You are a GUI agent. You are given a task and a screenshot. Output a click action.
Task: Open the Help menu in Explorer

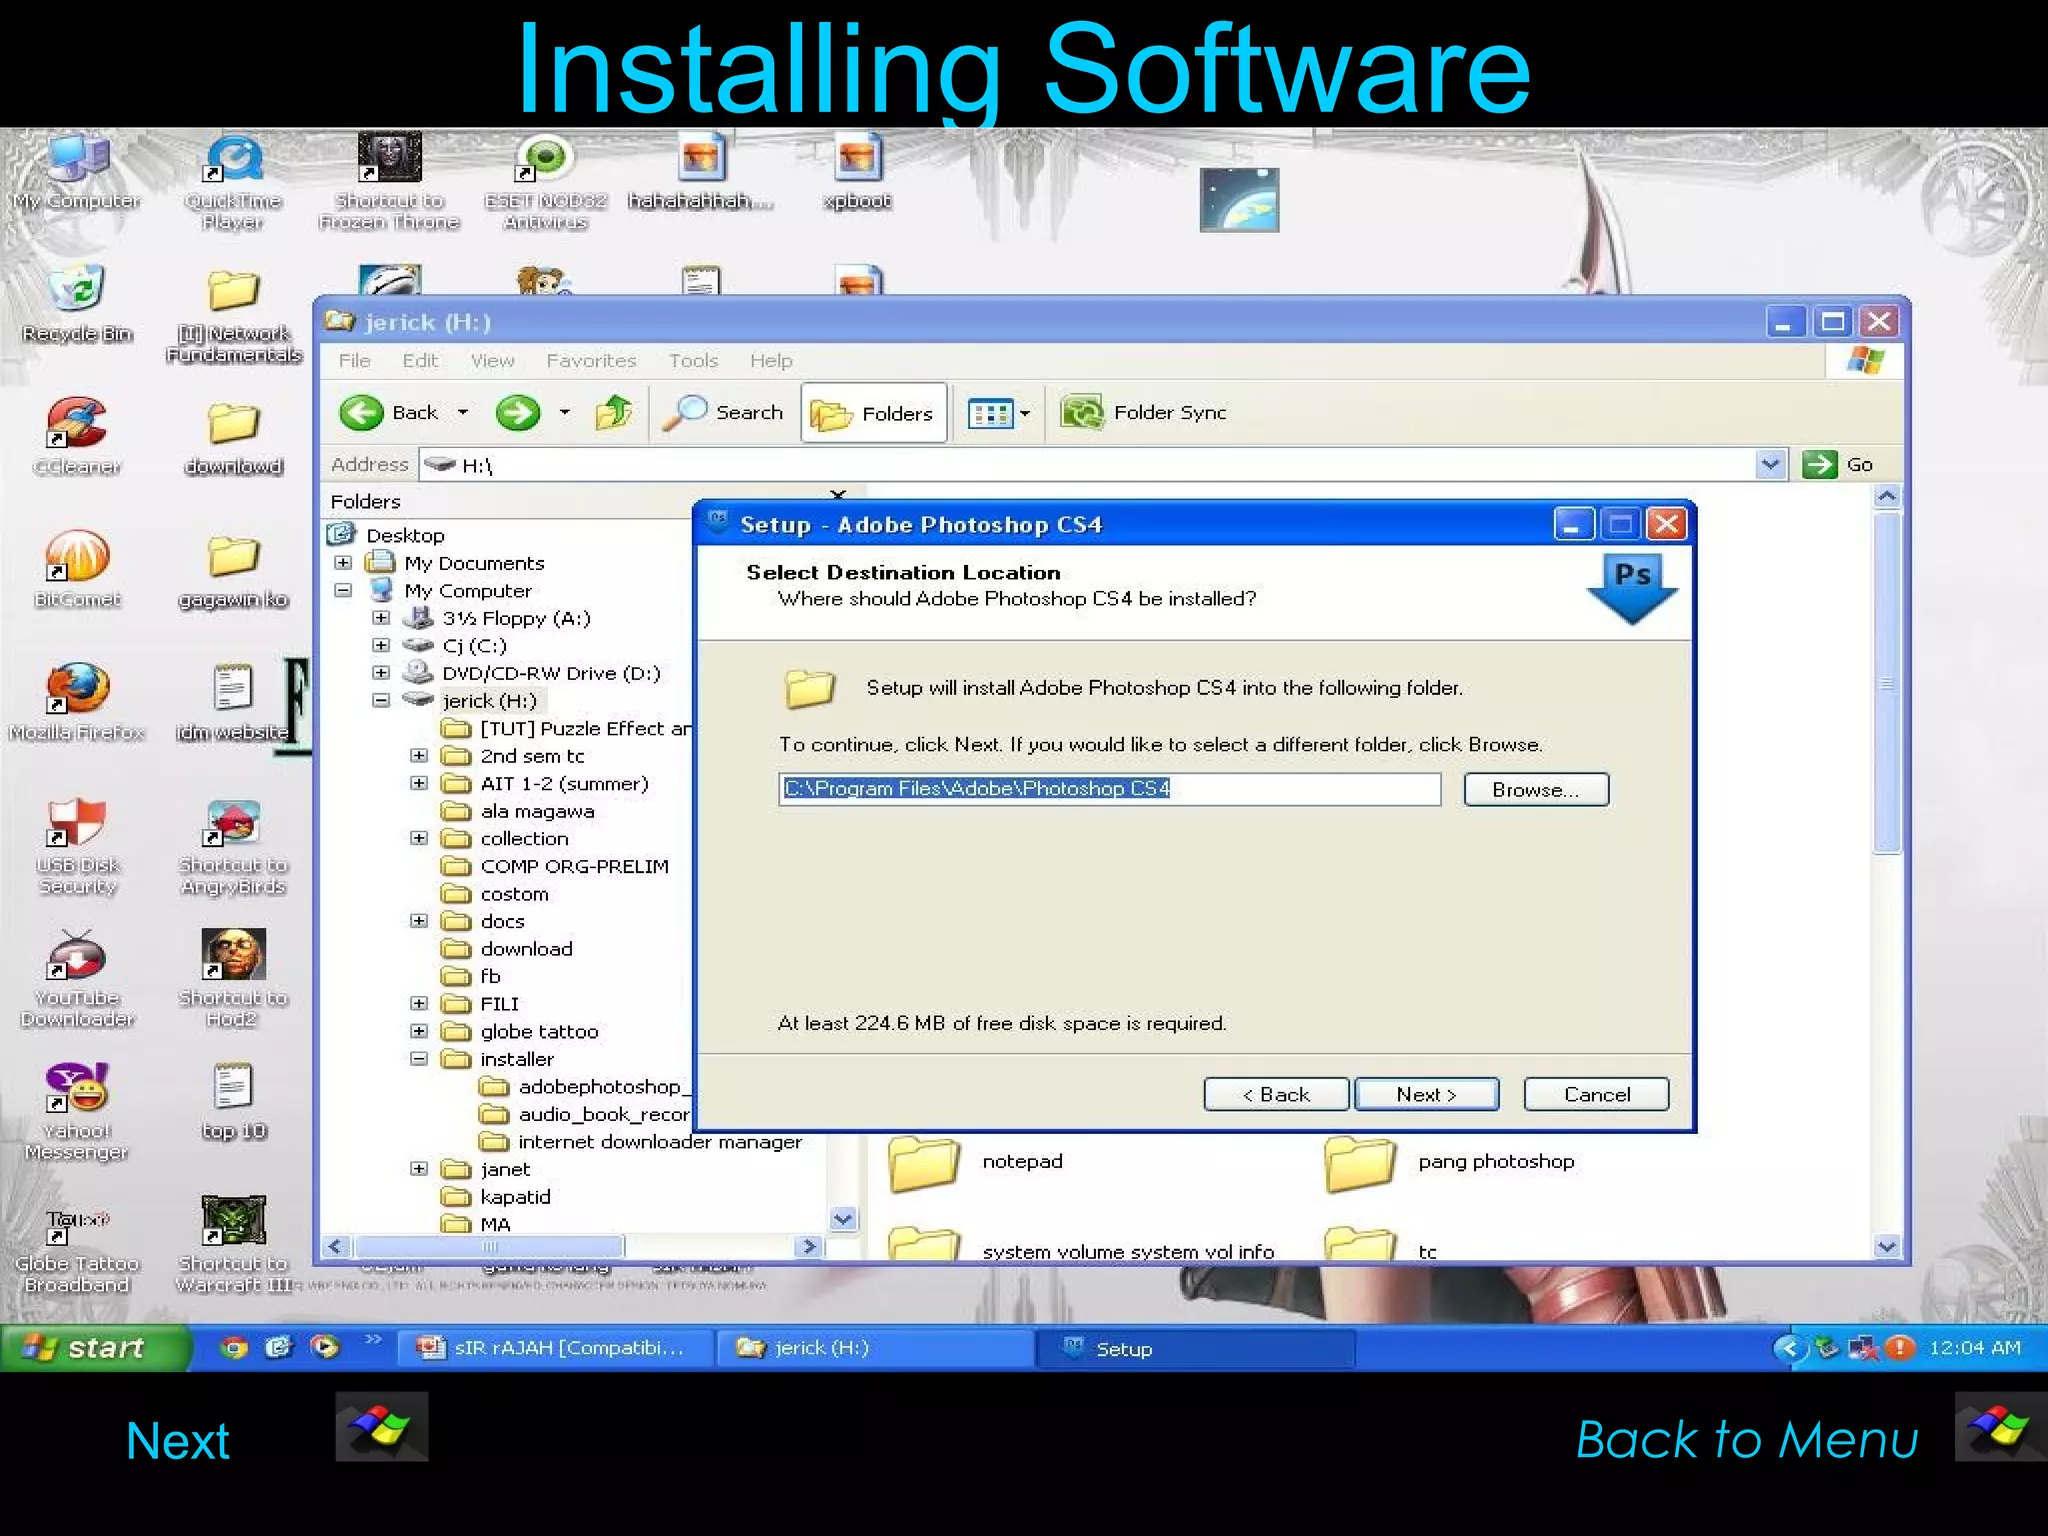[x=771, y=360]
